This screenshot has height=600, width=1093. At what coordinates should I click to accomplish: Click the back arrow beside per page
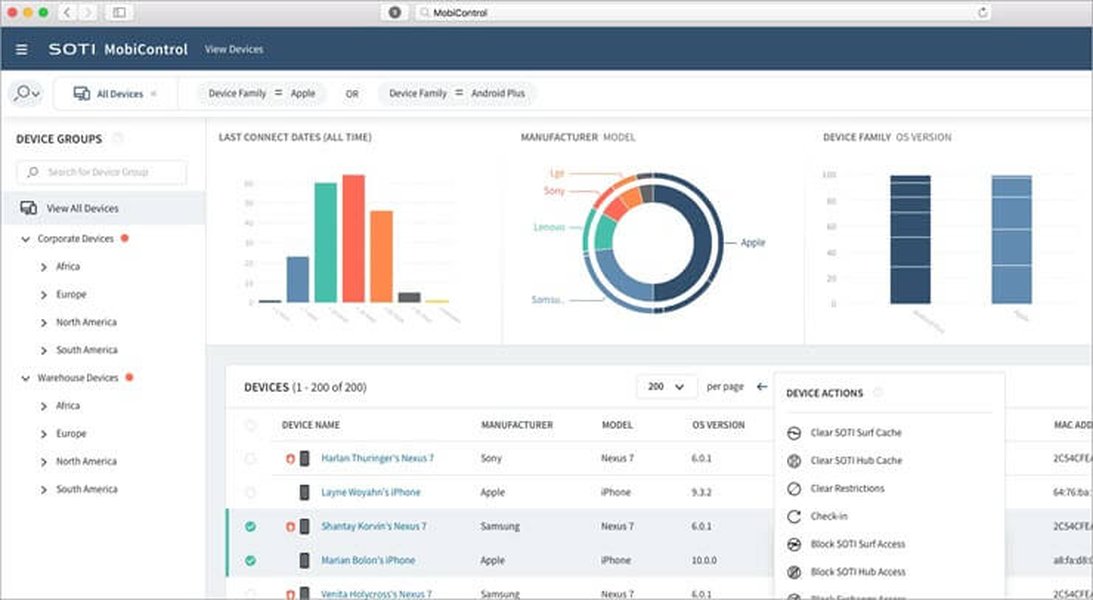[x=762, y=386]
